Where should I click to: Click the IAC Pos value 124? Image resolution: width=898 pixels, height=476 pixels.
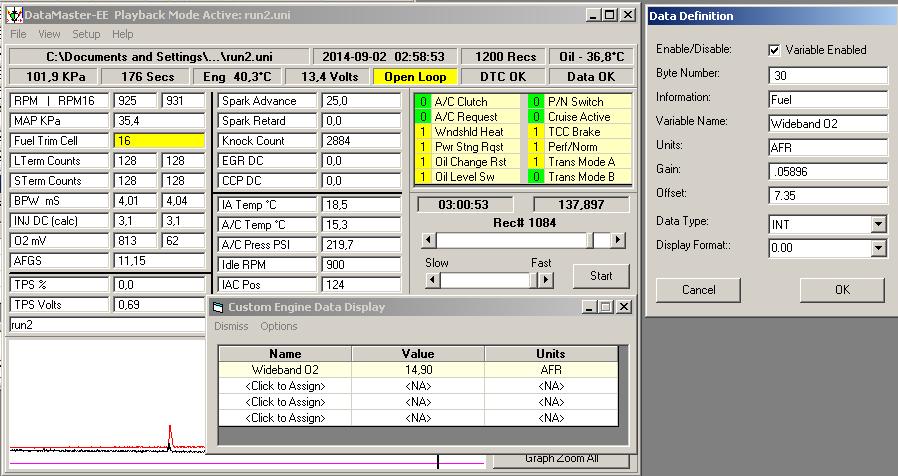click(361, 285)
